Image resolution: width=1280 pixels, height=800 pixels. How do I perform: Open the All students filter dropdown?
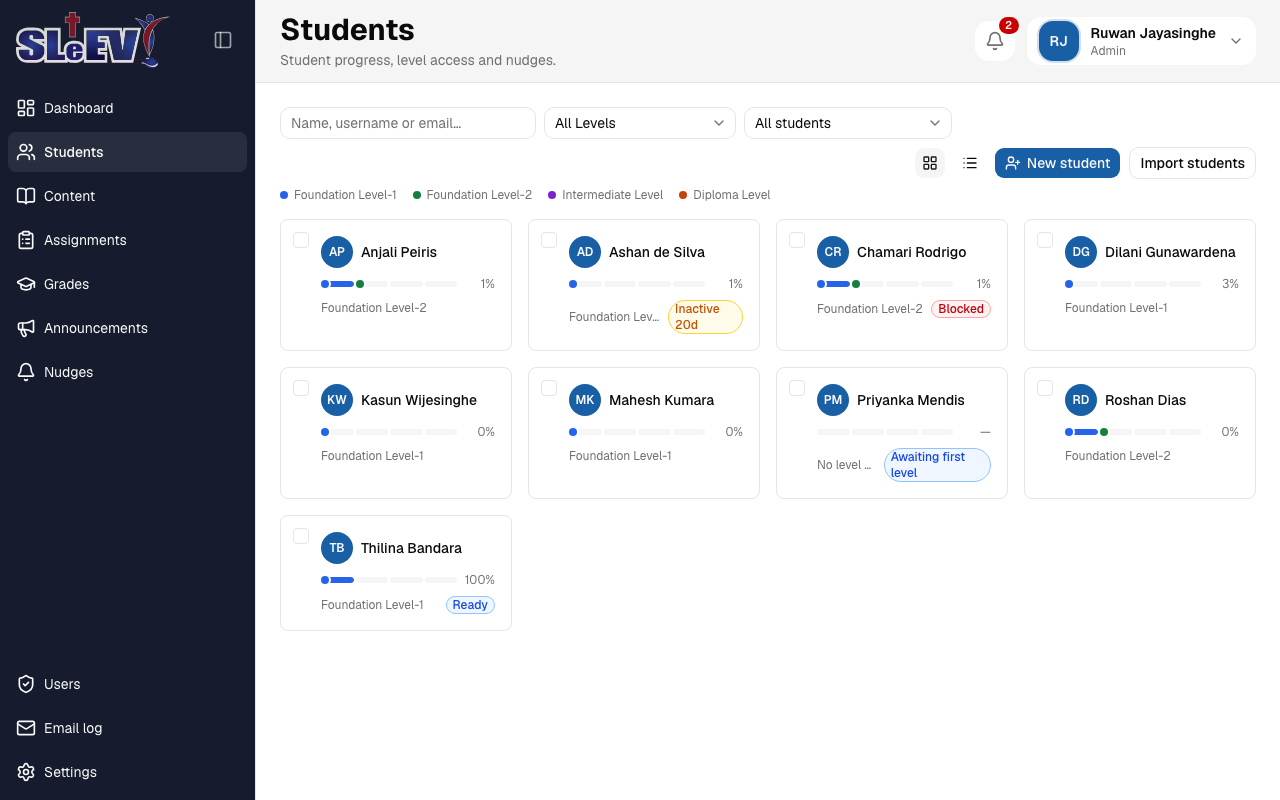point(848,123)
